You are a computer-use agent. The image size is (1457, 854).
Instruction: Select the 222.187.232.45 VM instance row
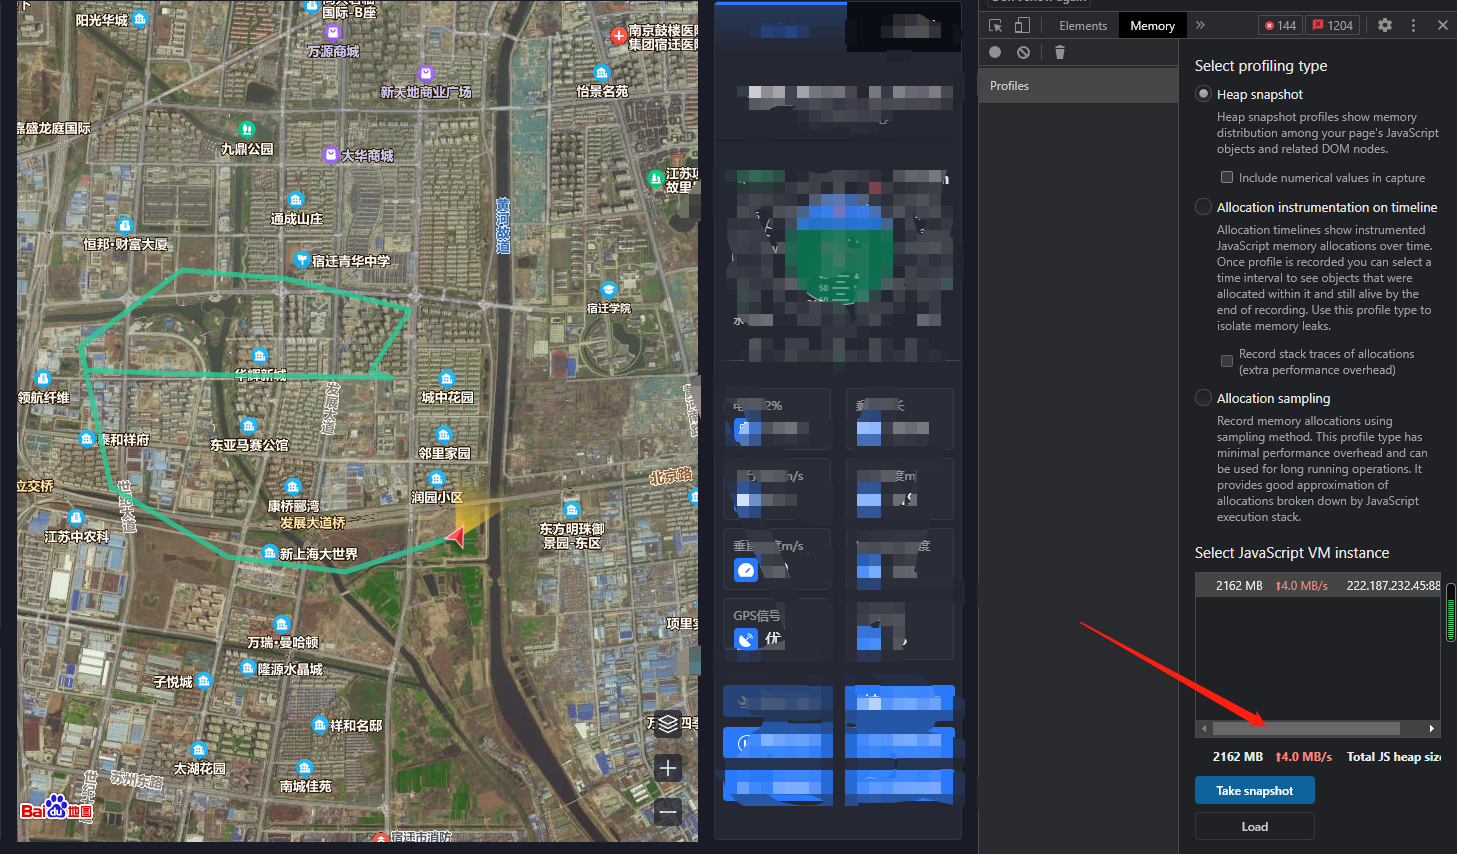coord(1318,586)
